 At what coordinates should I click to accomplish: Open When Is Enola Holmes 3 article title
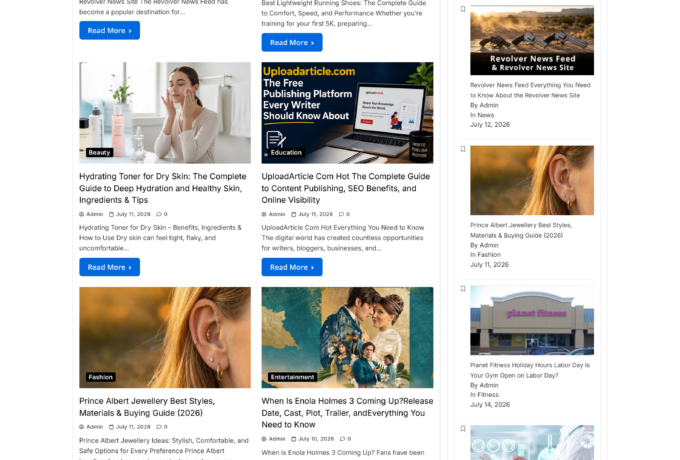pyautogui.click(x=347, y=413)
